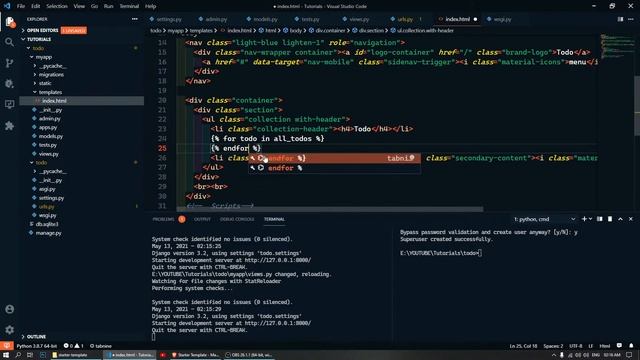
Task: Expand the Open Editors section
Action: coord(42,30)
